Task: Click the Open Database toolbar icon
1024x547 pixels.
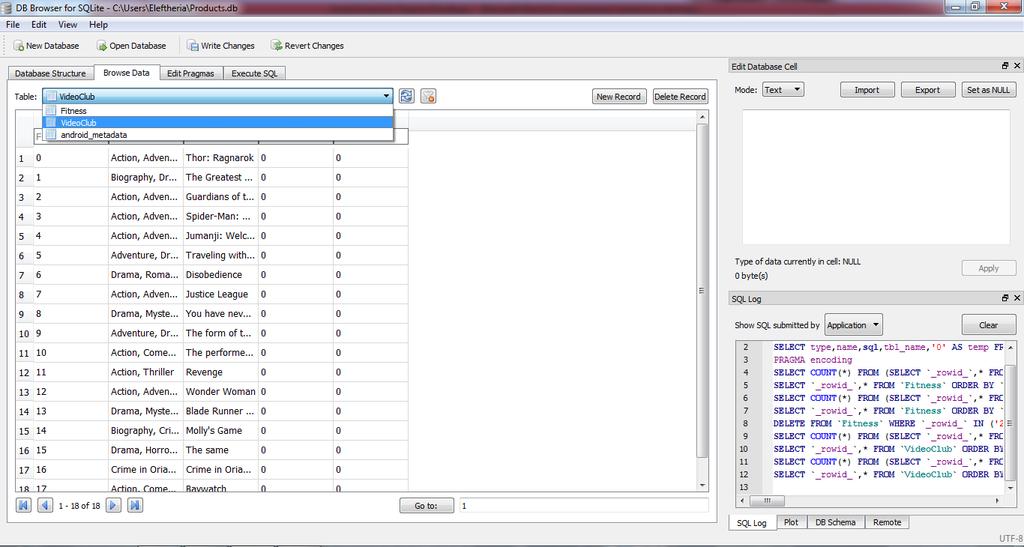Action: pyautogui.click(x=102, y=46)
